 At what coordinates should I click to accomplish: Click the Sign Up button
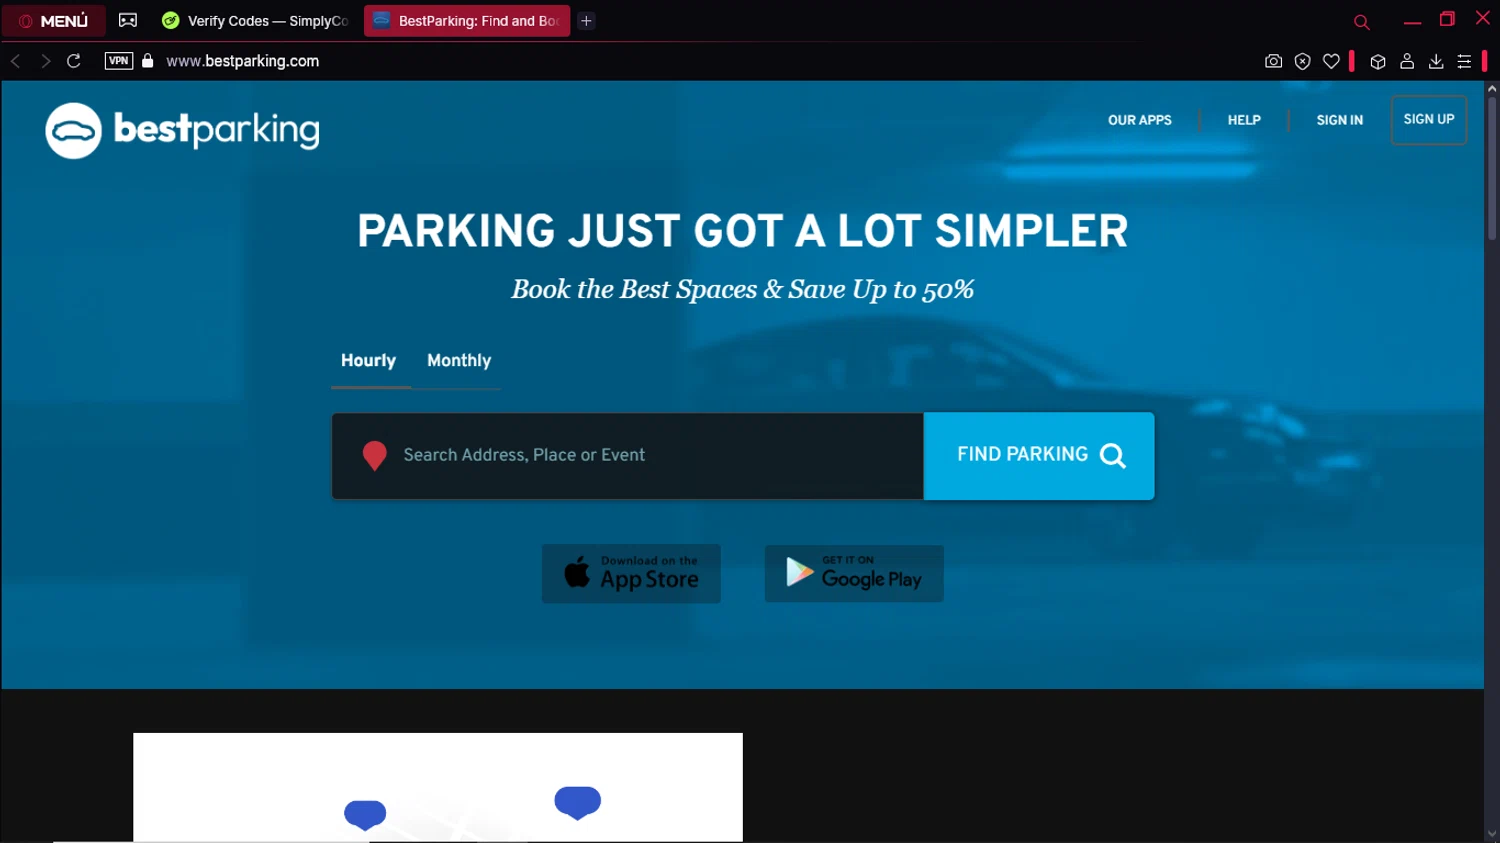[1429, 120]
